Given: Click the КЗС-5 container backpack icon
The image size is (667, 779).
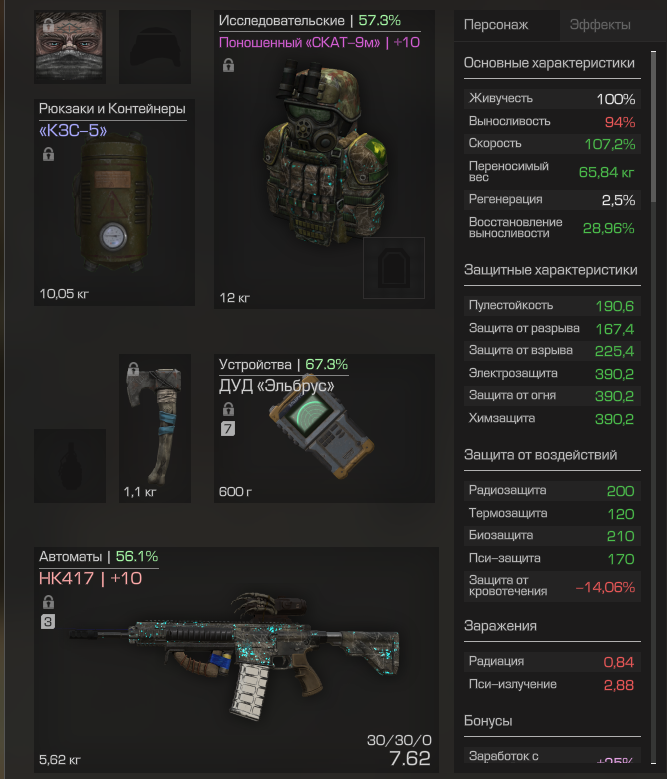Looking at the screenshot, I should tap(114, 202).
